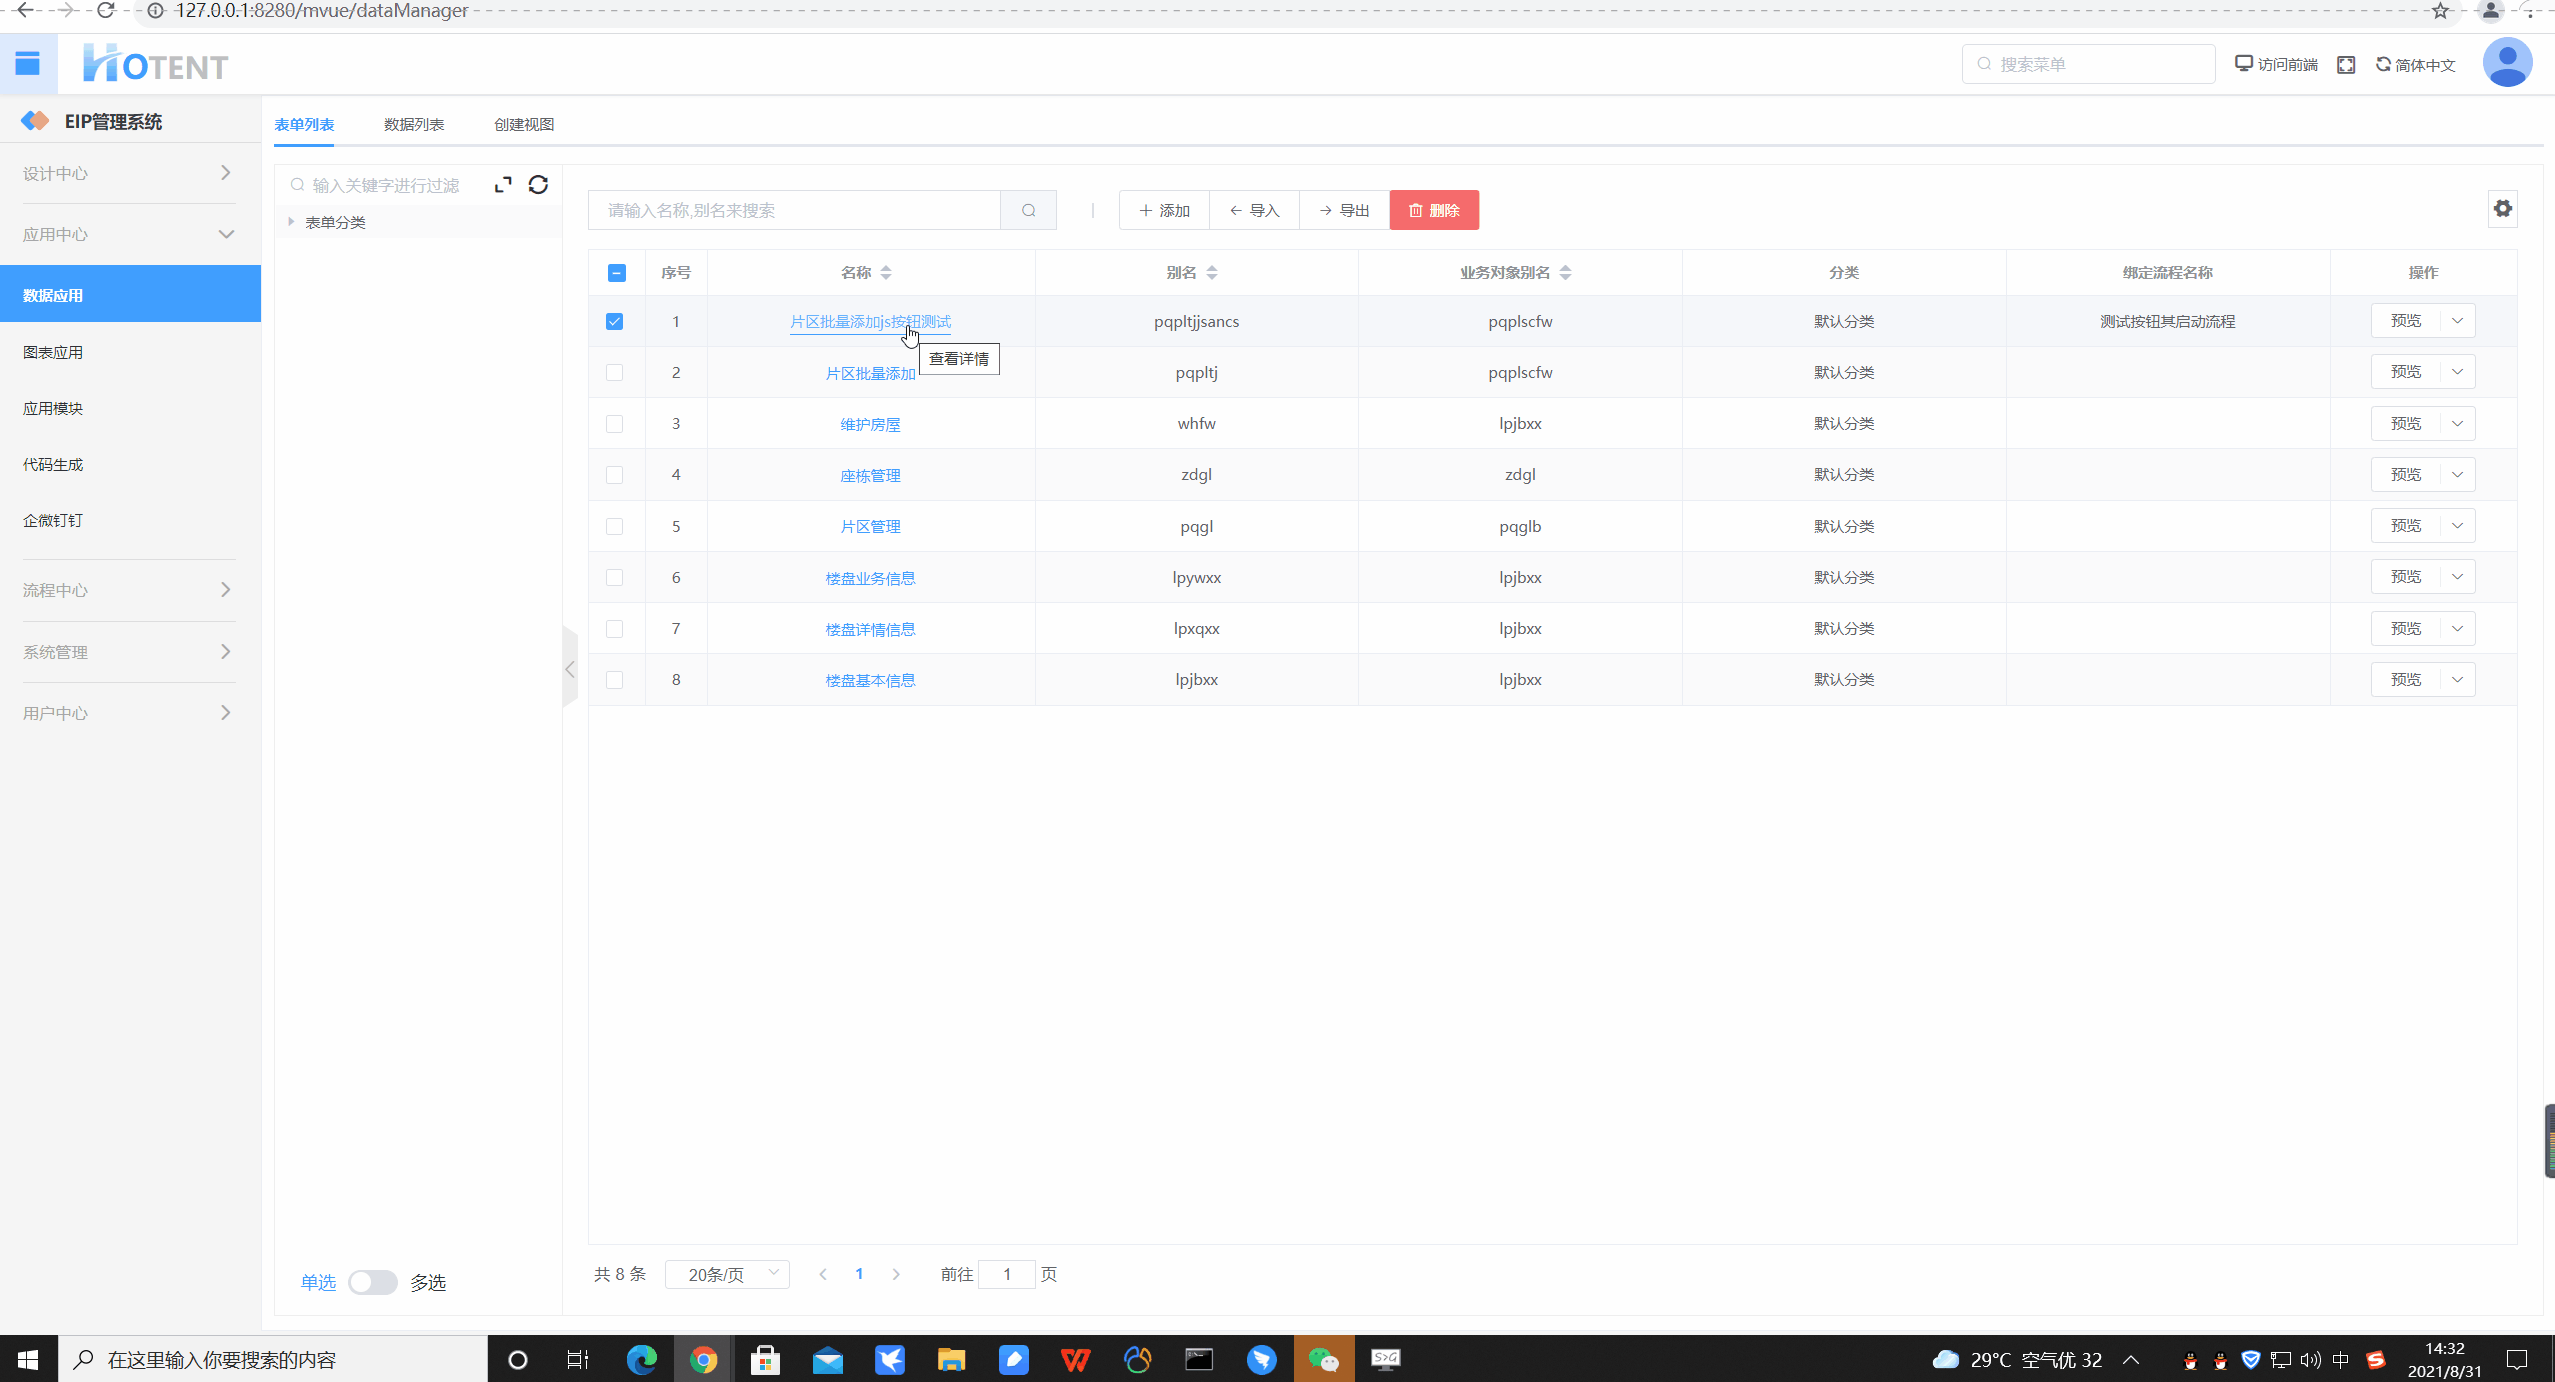Switch to the 数据列表 tab
This screenshot has width=2555, height=1382.
[x=414, y=124]
